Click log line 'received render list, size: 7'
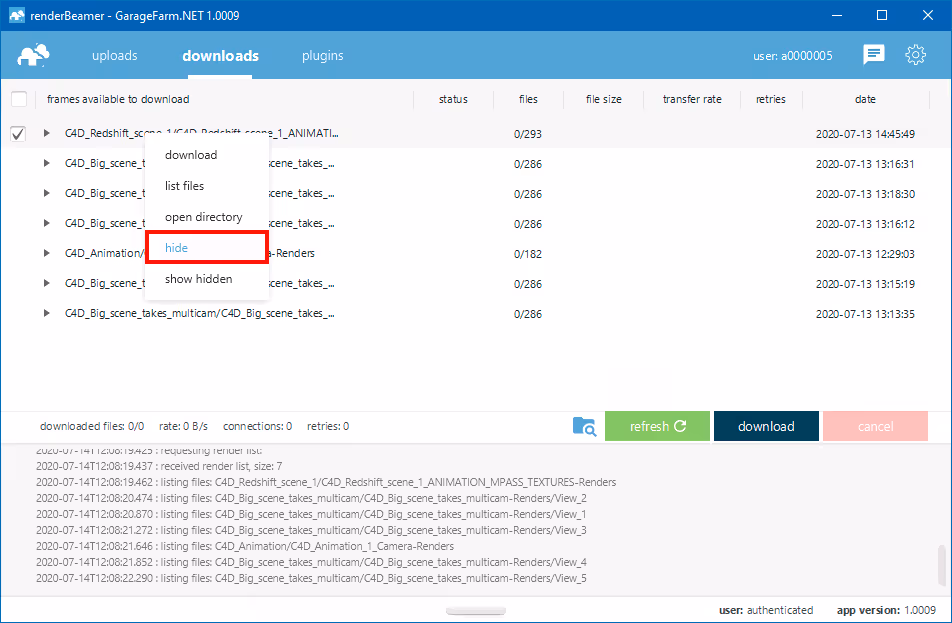This screenshot has height=623, width=952. point(159,466)
